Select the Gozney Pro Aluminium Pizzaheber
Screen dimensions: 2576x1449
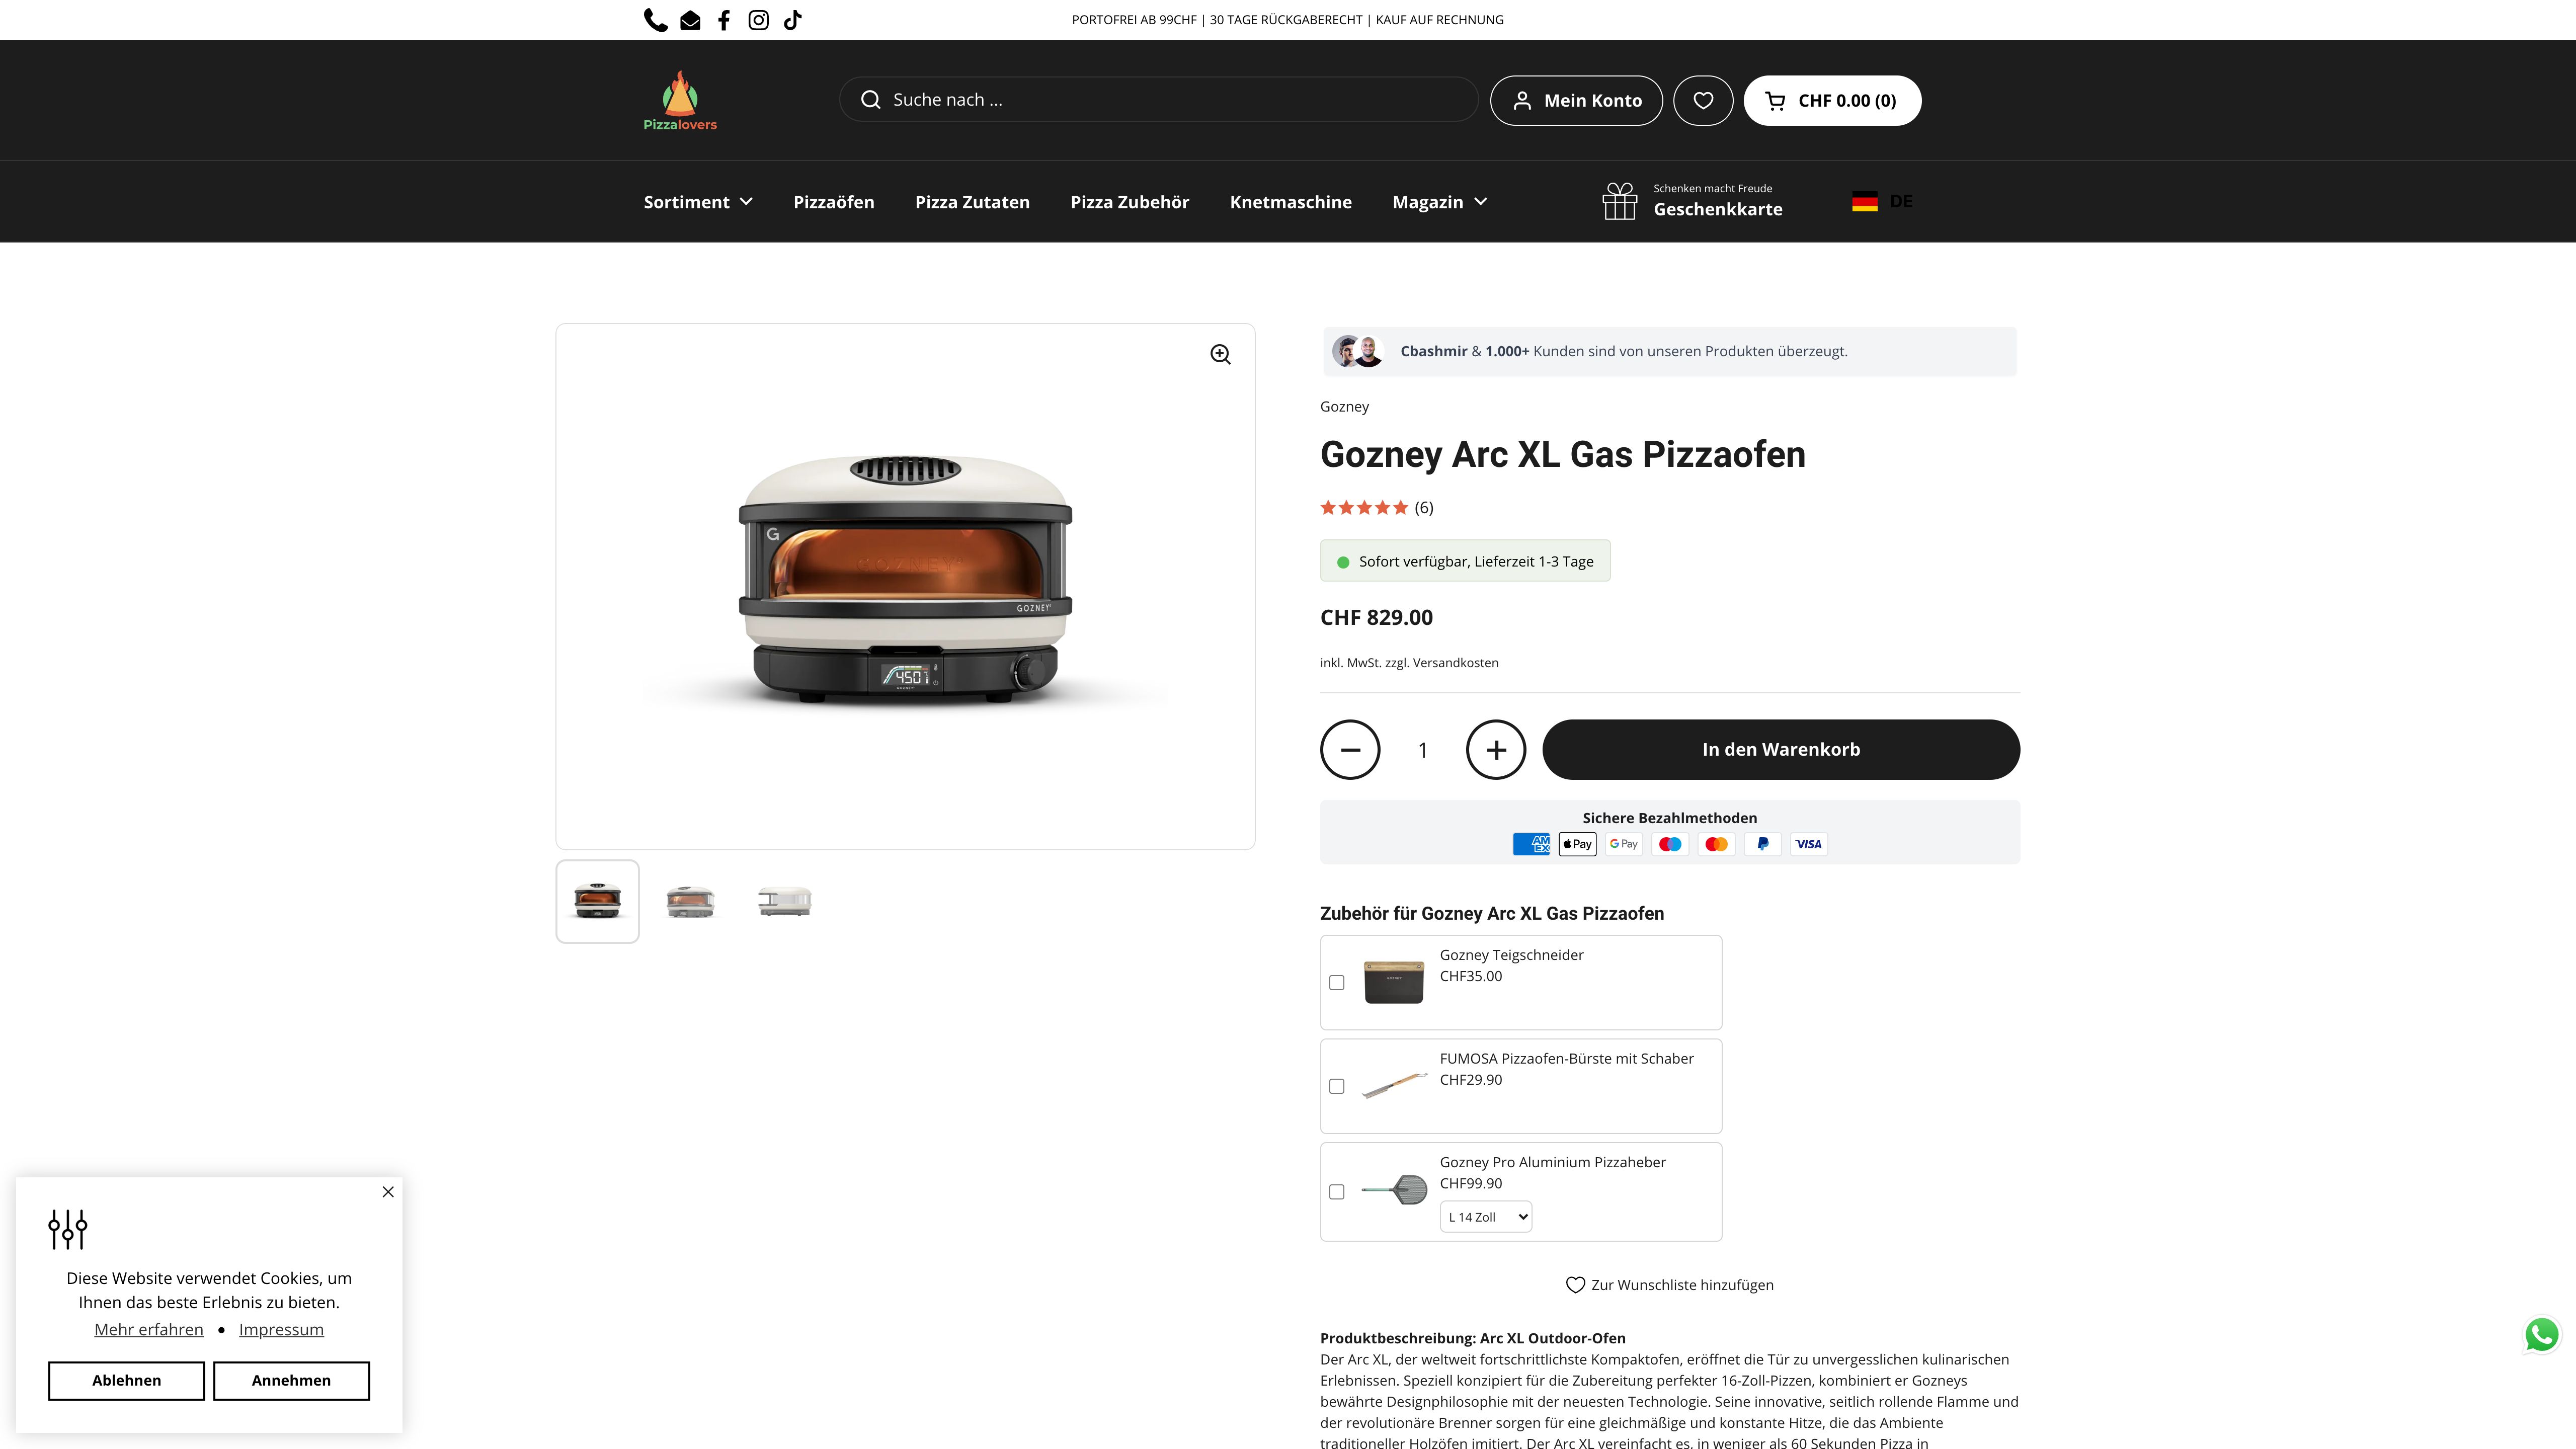coord(1337,1191)
